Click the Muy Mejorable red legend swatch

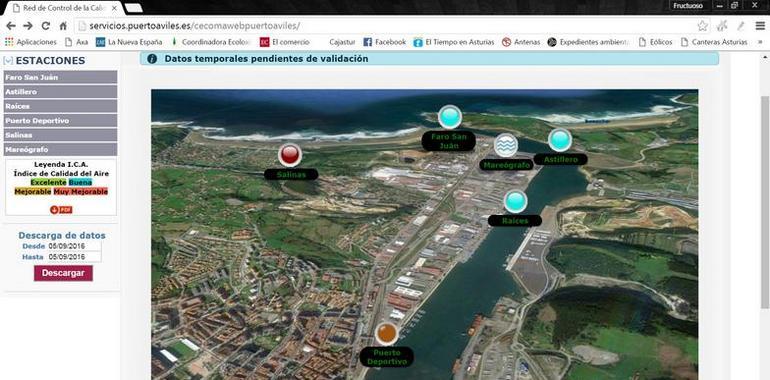coord(81,191)
